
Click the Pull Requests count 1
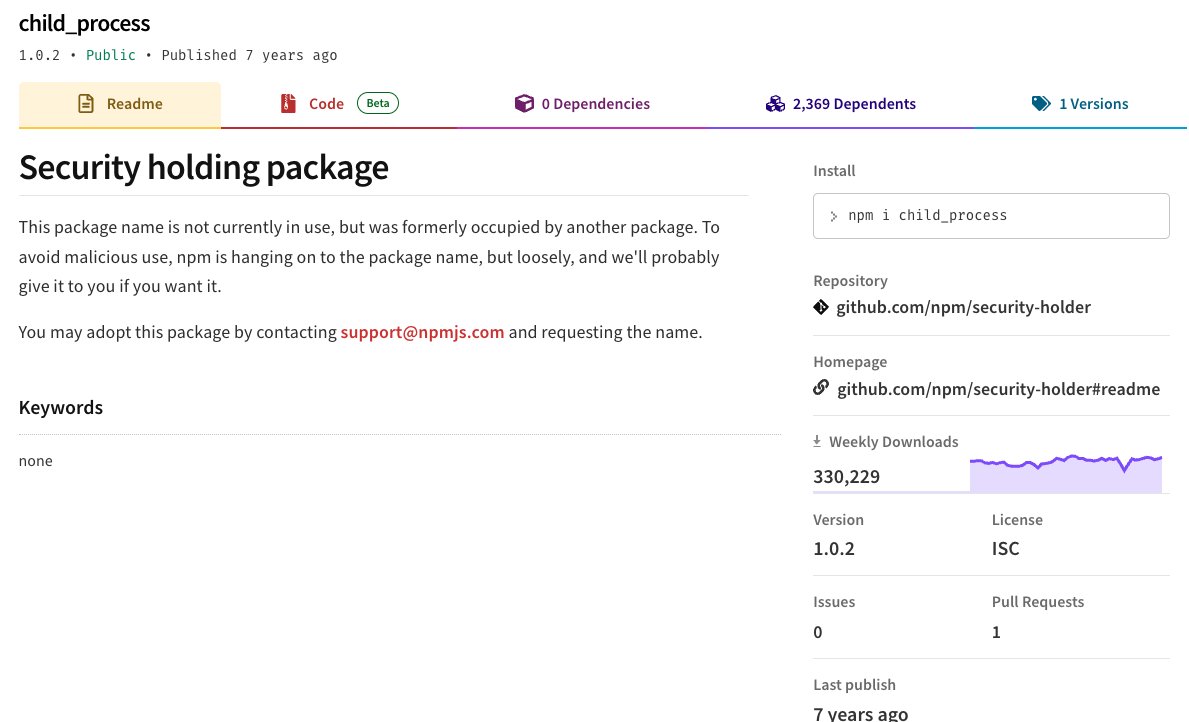click(996, 632)
